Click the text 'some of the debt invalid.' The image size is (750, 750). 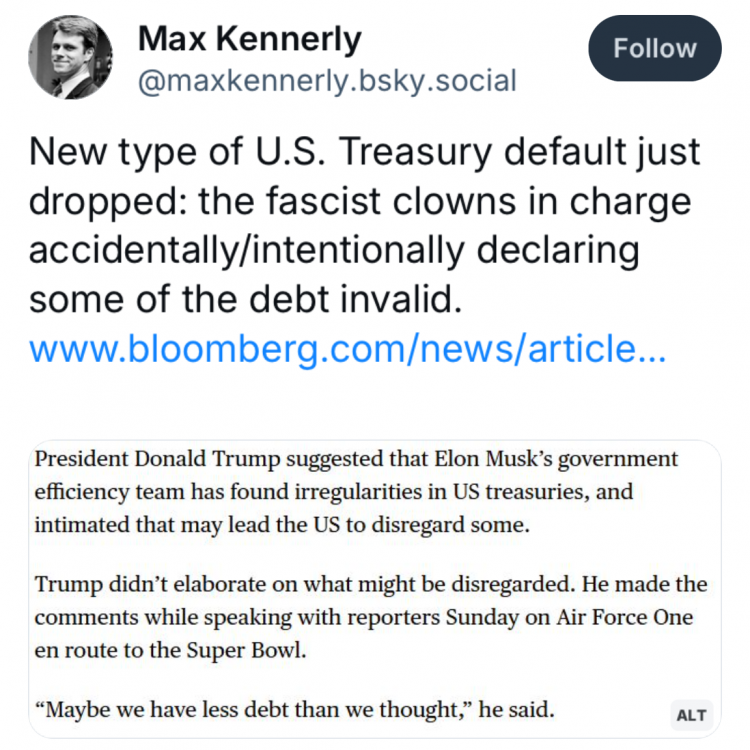[246, 299]
